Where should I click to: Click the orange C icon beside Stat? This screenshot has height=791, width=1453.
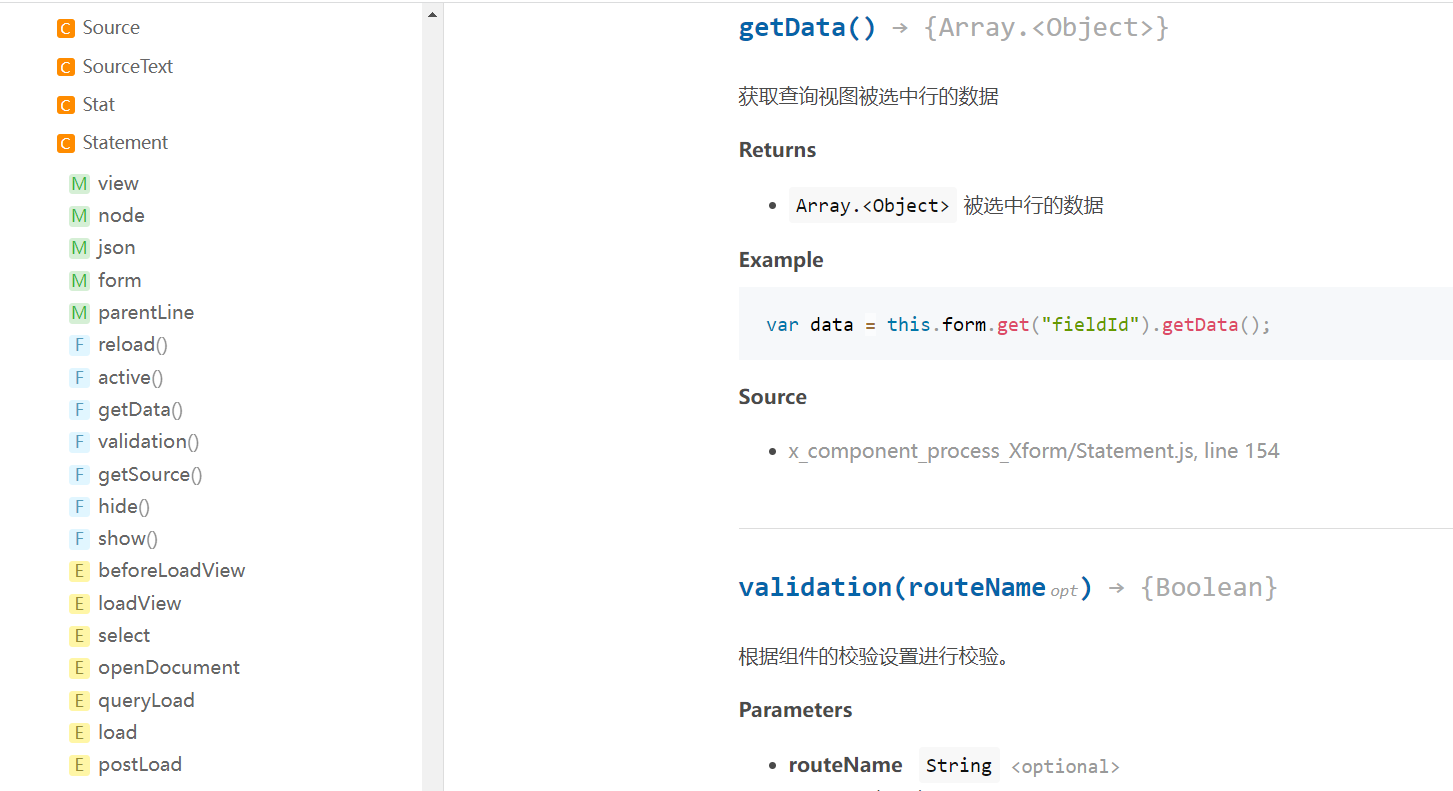click(x=66, y=106)
